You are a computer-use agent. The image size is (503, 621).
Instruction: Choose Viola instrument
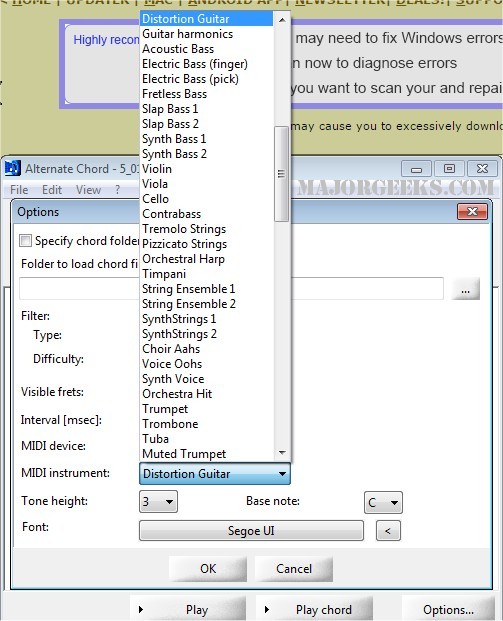click(207, 184)
